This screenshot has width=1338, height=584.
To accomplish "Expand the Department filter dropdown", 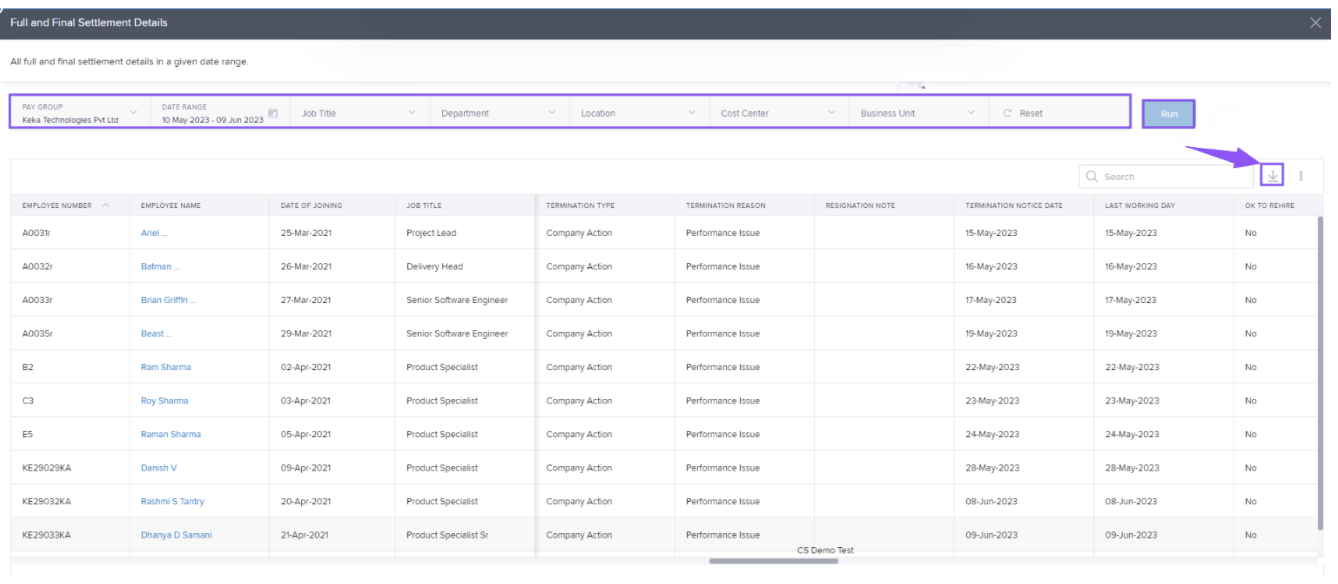I will [x=552, y=113].
